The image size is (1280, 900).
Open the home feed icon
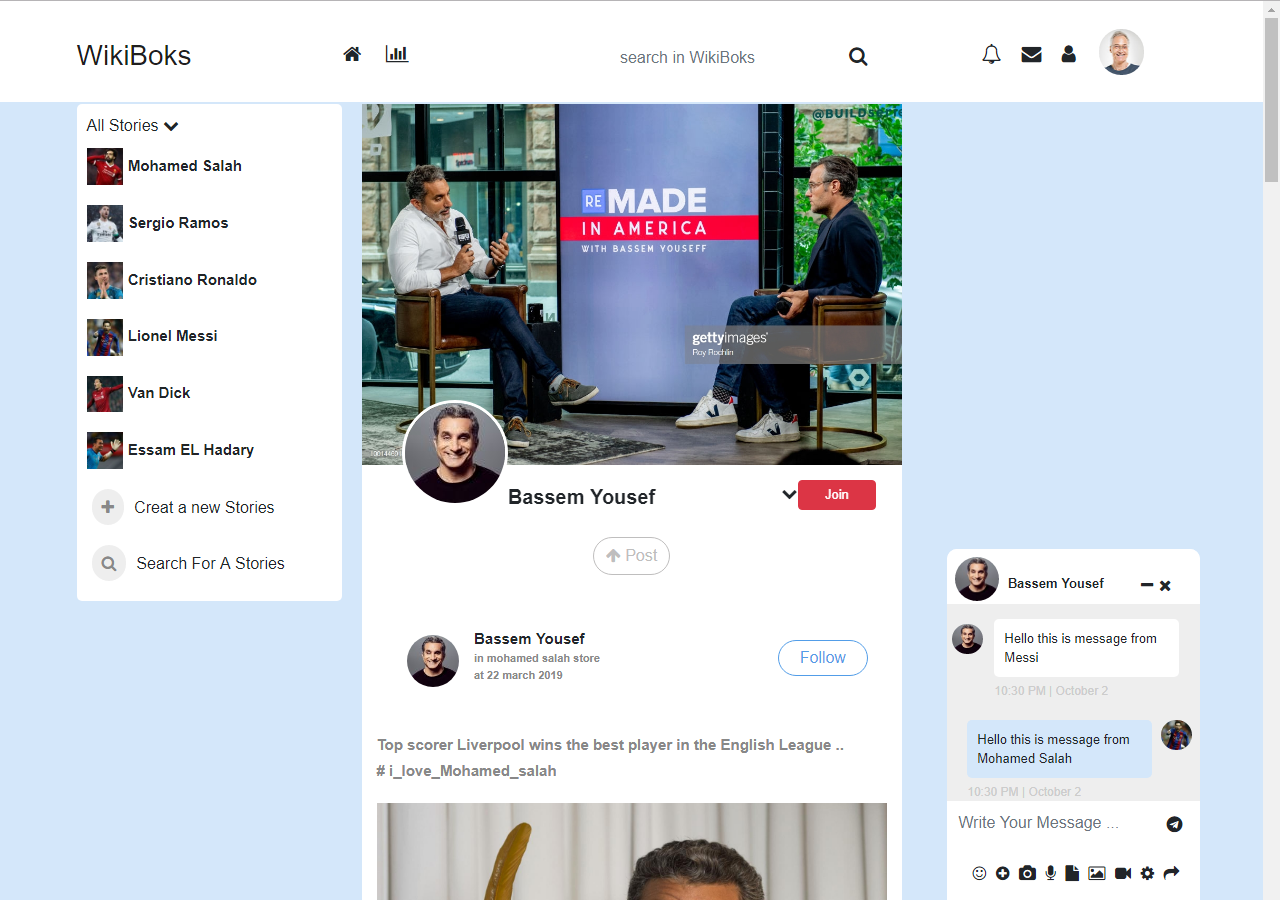click(352, 54)
